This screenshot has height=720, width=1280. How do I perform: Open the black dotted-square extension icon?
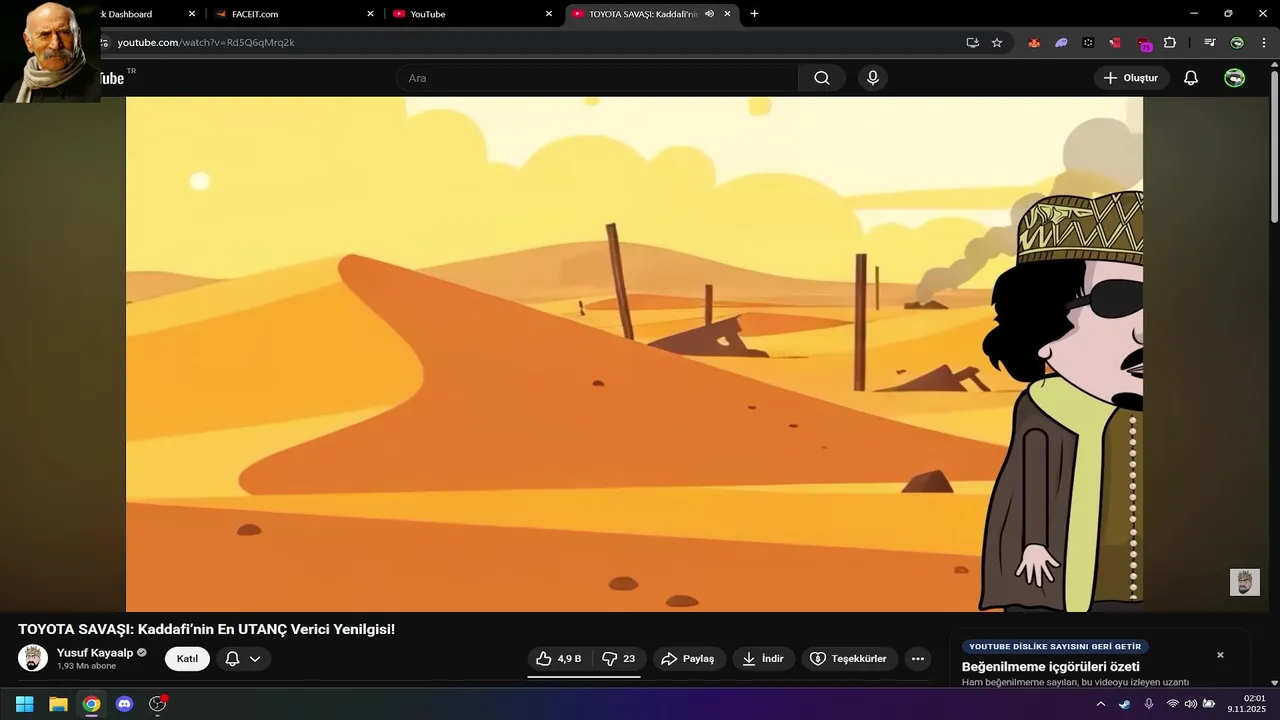click(x=1088, y=43)
